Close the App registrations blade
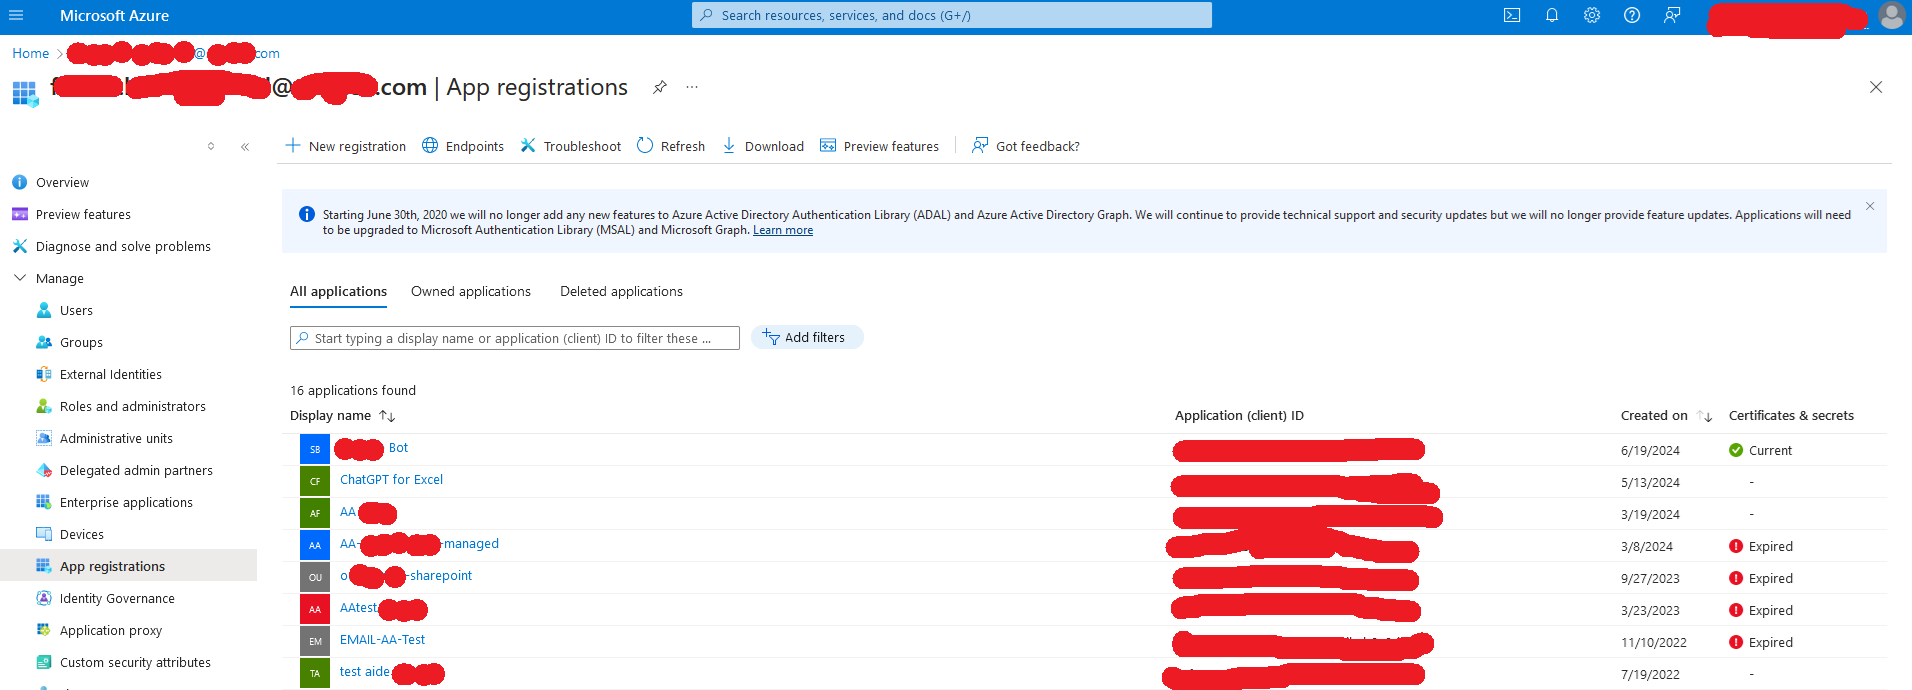 tap(1876, 87)
